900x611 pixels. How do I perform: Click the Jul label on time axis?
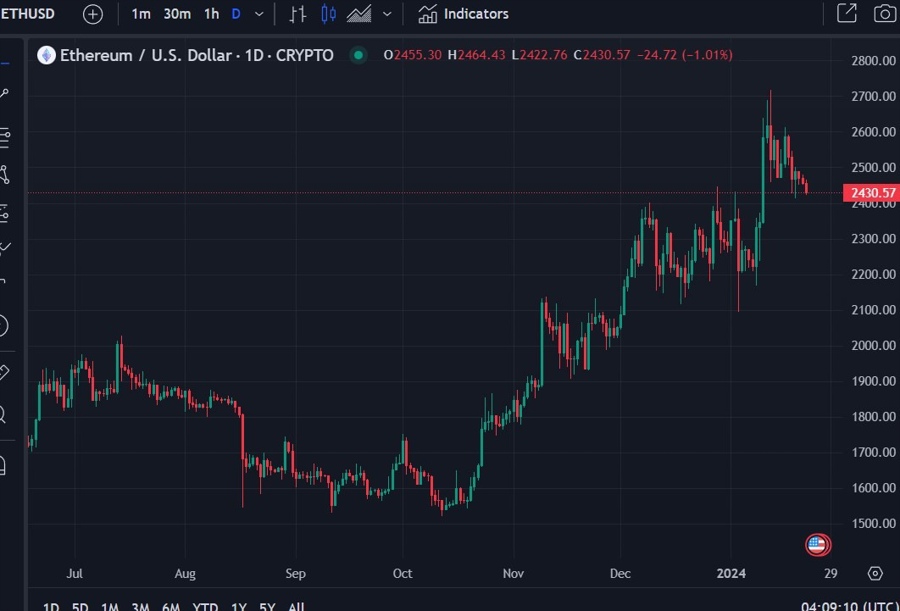pyautogui.click(x=75, y=573)
